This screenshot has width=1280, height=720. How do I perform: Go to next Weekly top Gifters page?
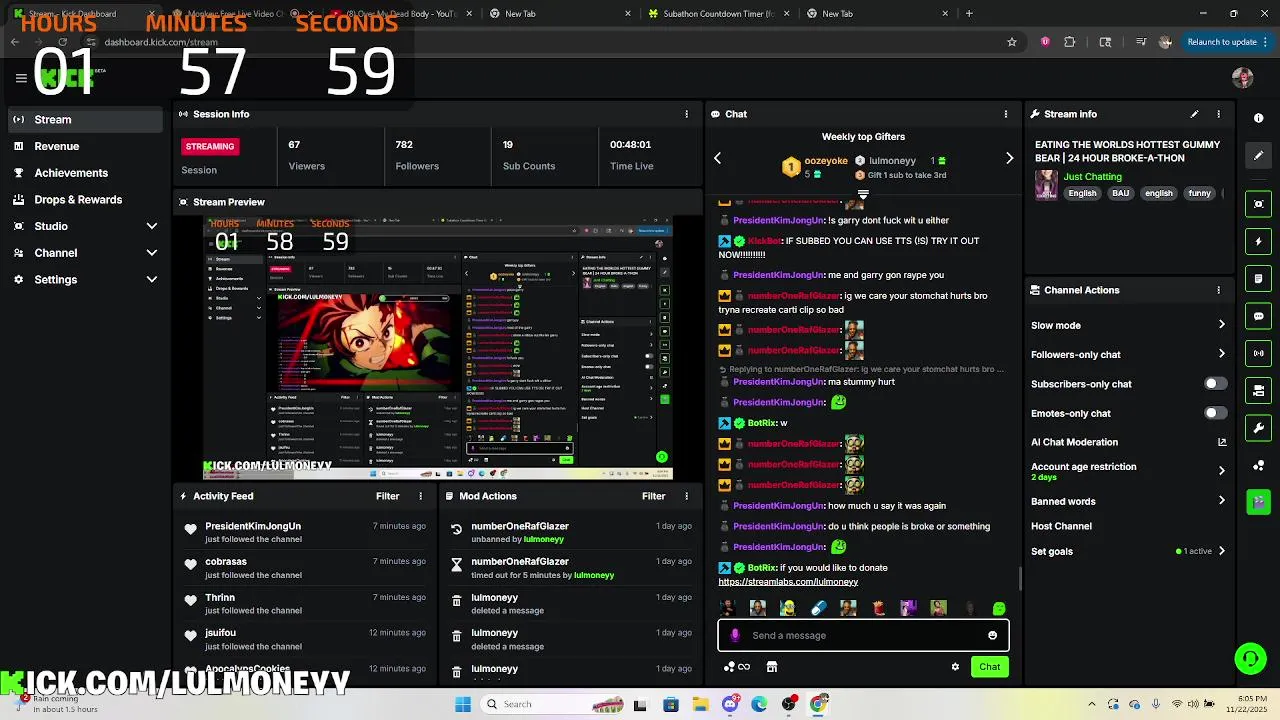tap(1009, 158)
